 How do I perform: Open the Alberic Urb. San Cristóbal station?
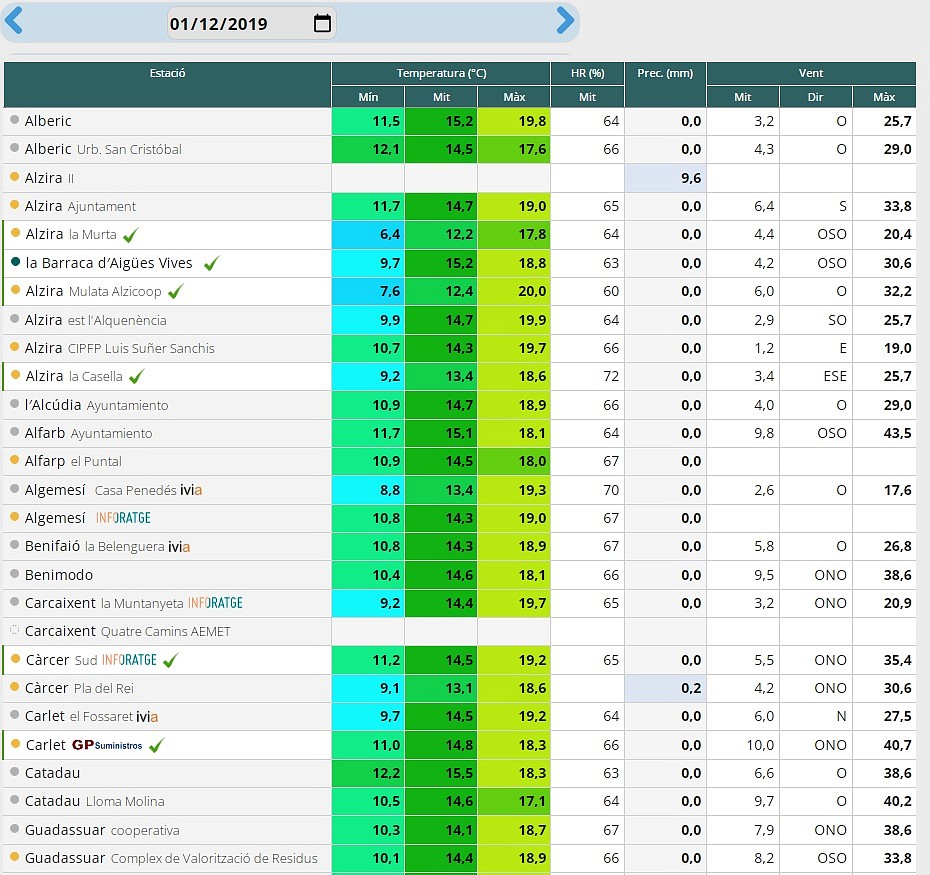pos(103,149)
